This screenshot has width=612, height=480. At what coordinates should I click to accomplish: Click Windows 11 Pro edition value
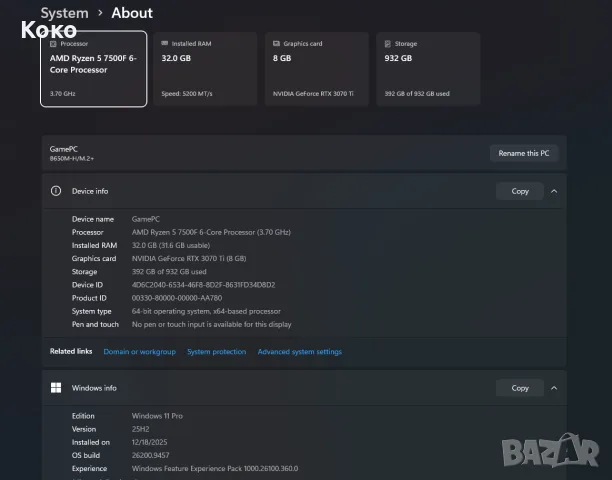click(157, 416)
